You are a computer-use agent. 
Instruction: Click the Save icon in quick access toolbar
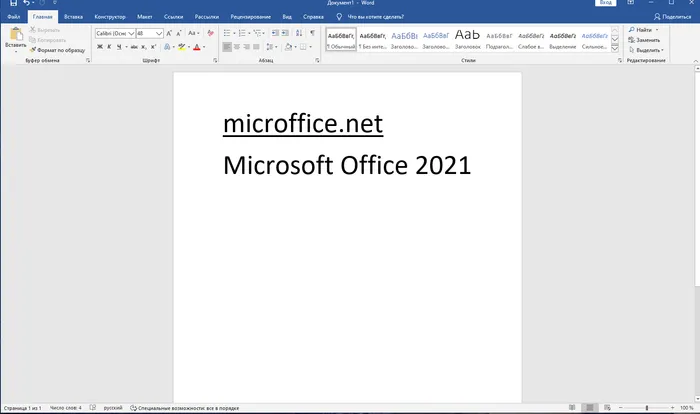click(13, 3)
